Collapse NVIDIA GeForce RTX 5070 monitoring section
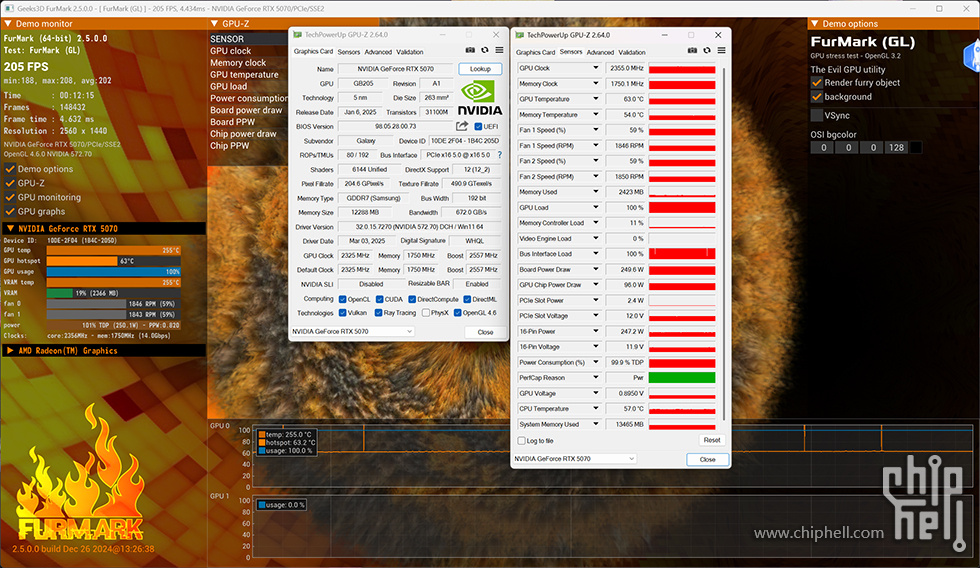 pos(10,229)
